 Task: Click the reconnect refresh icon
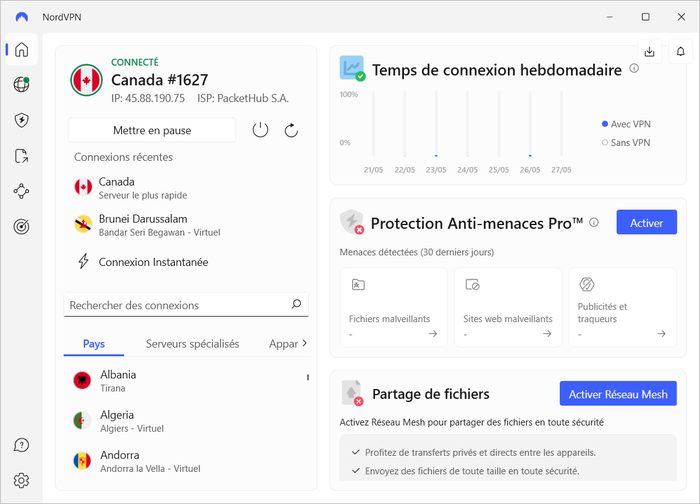[291, 130]
